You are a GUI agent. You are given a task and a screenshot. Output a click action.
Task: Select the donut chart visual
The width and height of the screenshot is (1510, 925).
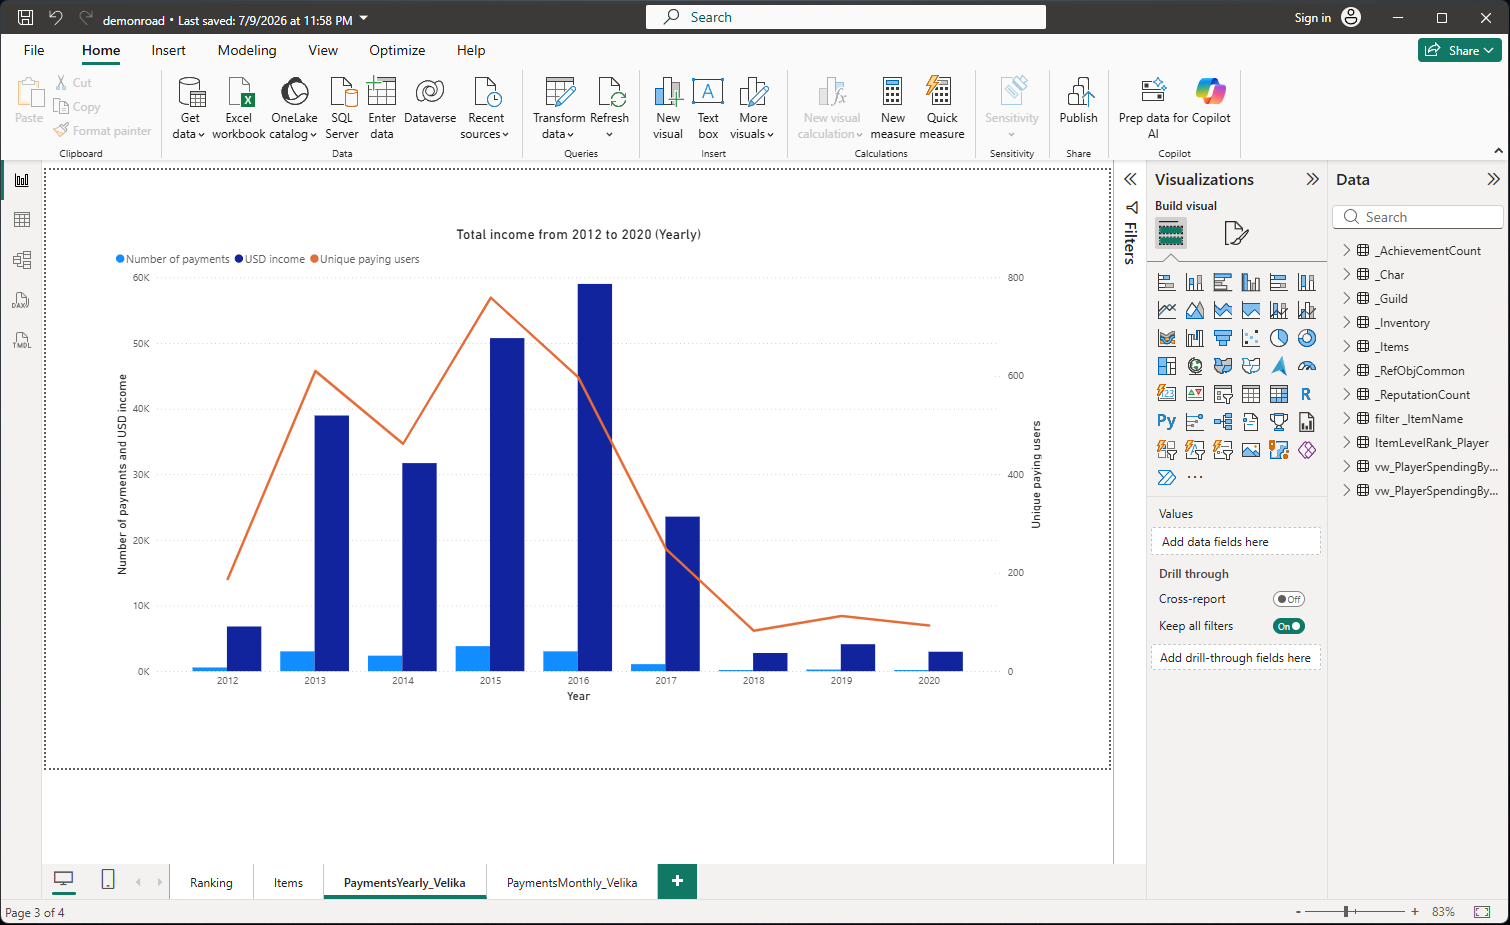[x=1306, y=338]
